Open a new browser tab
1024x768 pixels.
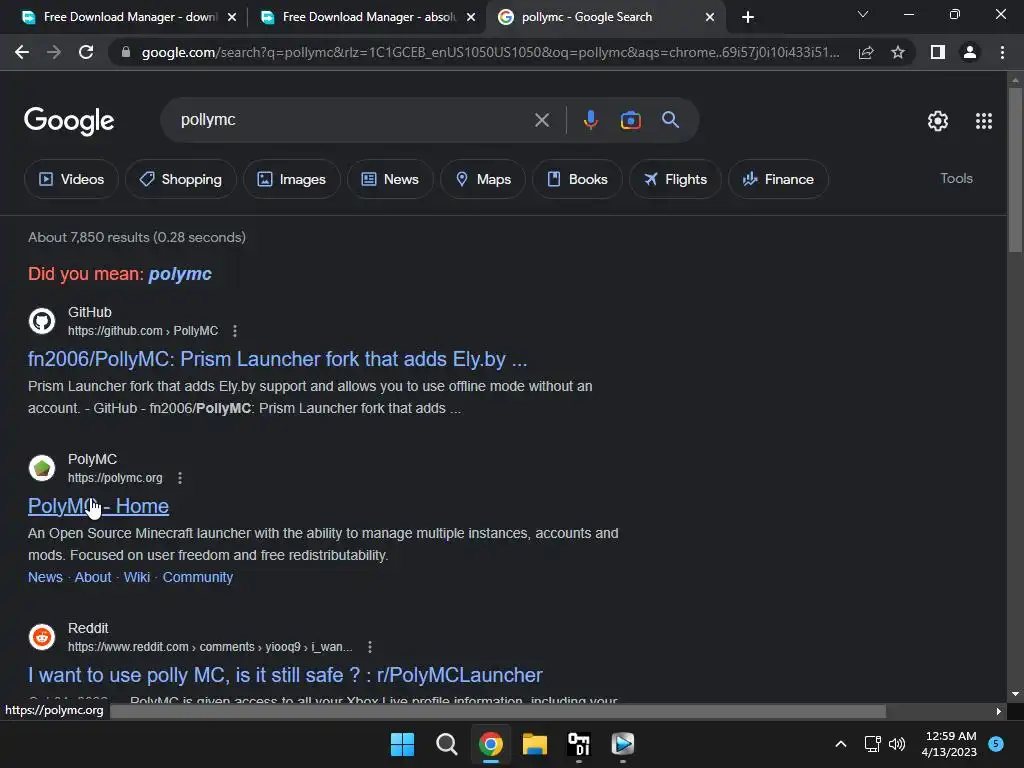[748, 17]
